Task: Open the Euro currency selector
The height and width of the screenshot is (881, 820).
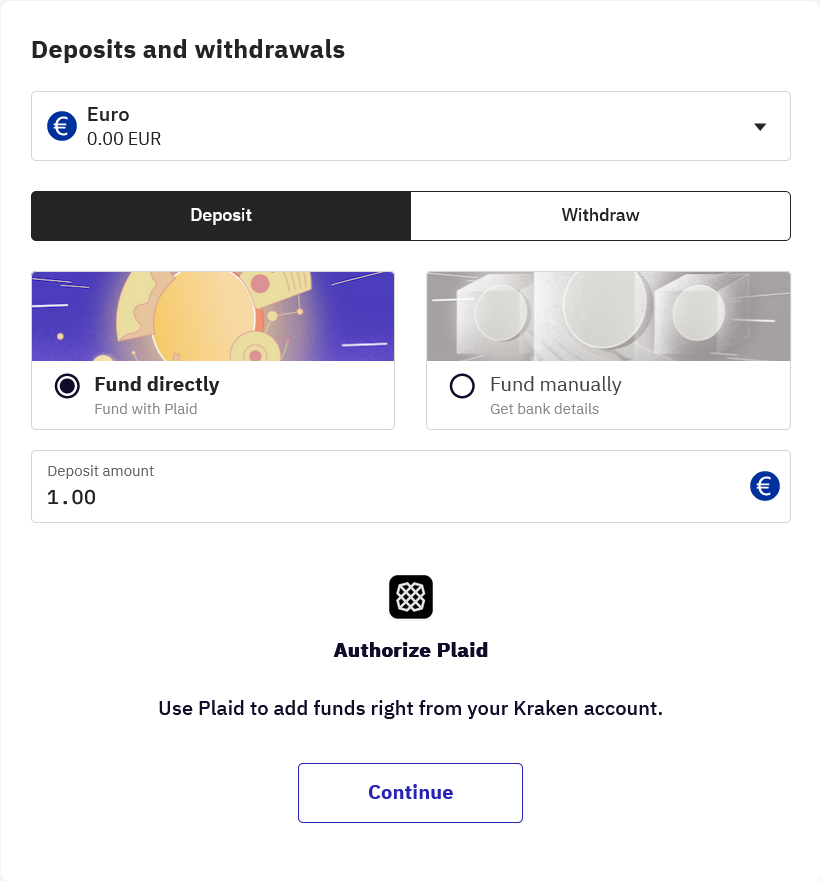Action: point(411,126)
